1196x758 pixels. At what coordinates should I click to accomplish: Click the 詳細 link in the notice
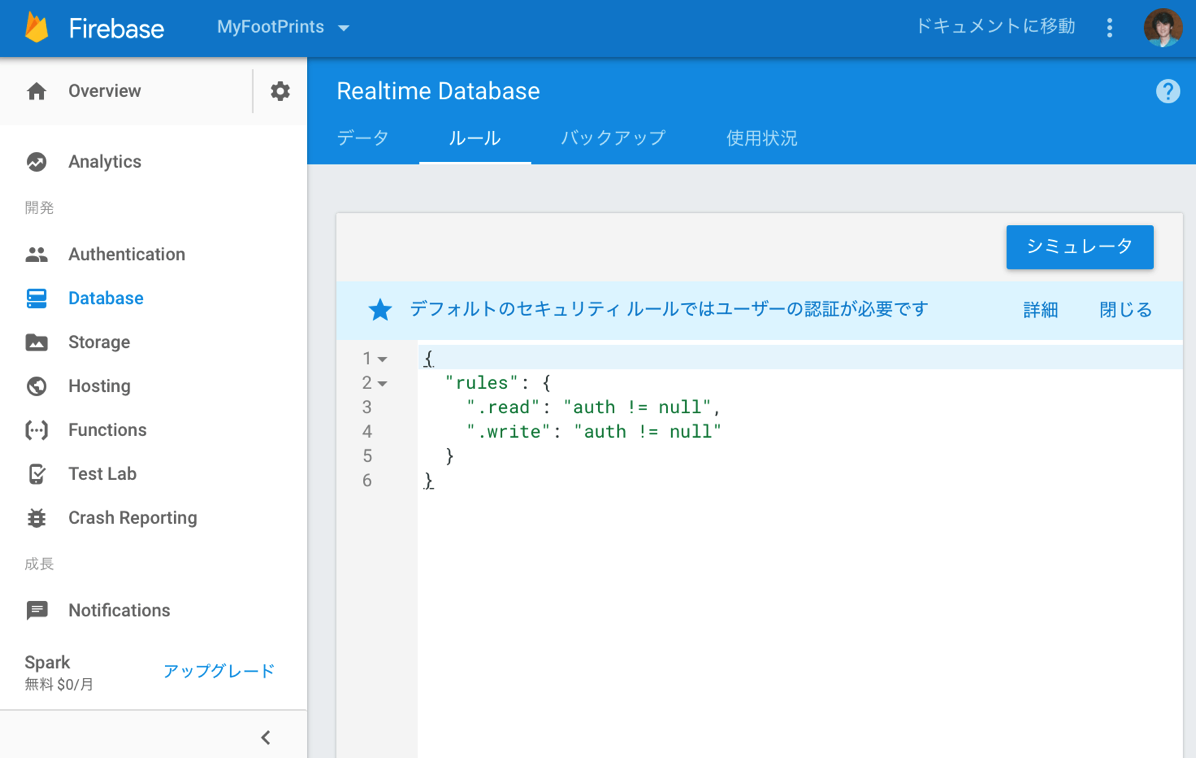[1040, 310]
